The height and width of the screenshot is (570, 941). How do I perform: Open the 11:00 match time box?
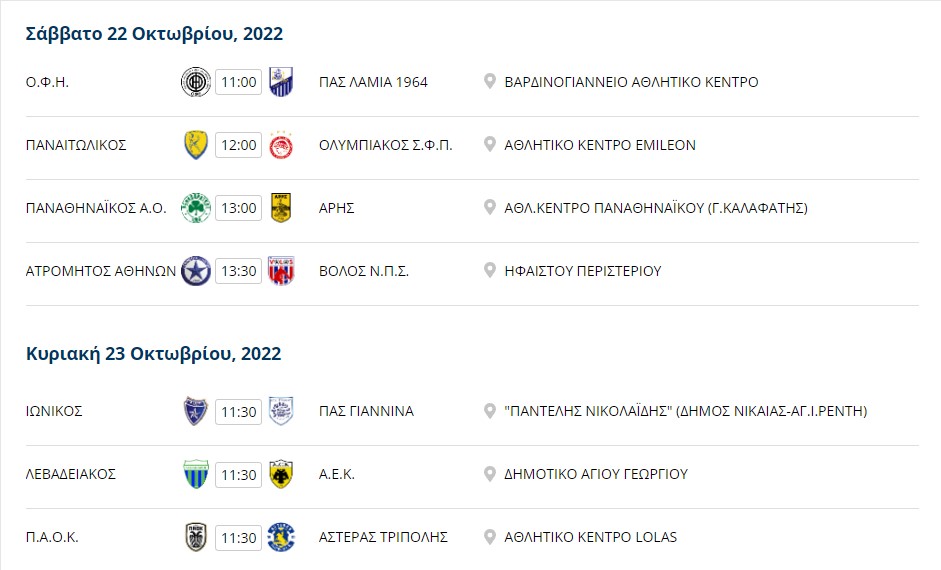pos(239,82)
